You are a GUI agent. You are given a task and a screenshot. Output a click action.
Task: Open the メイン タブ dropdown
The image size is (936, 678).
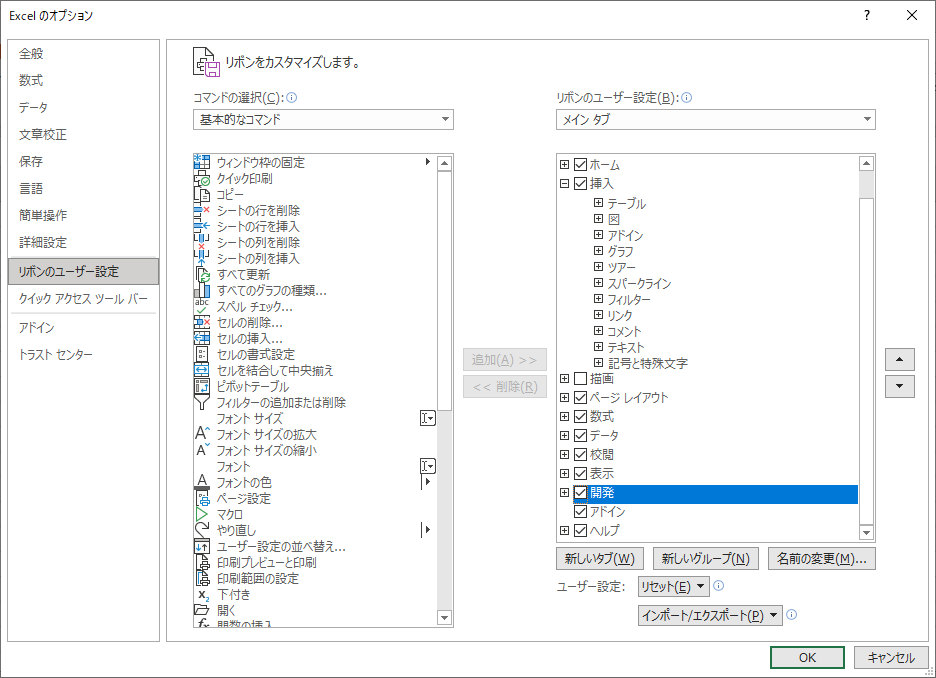[715, 119]
